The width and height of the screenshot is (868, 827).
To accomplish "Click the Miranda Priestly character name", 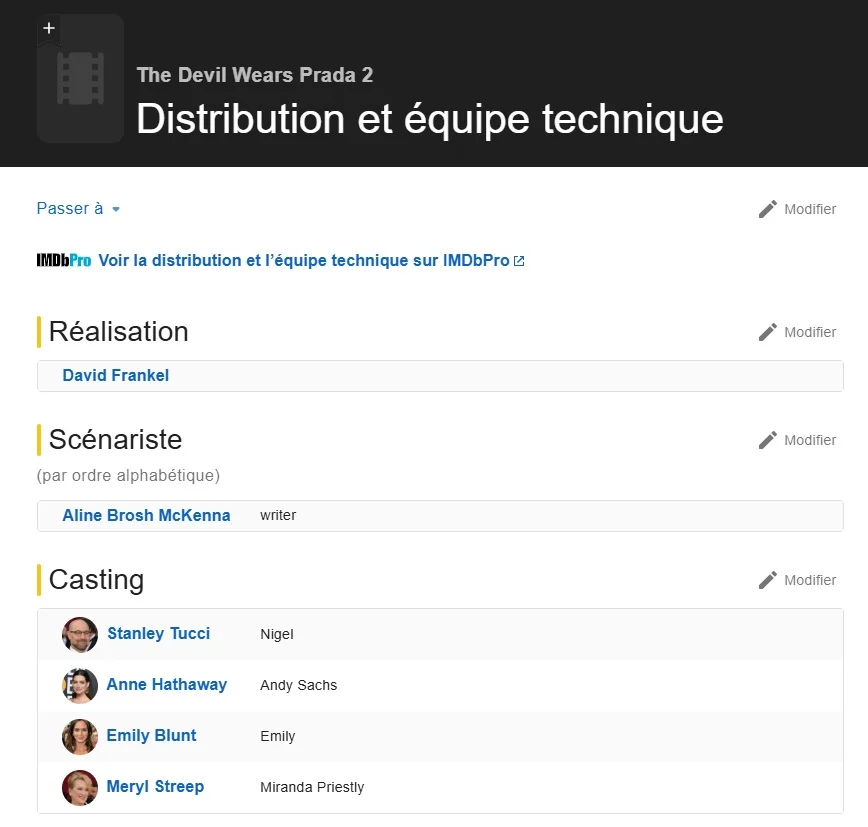I will click(312, 788).
